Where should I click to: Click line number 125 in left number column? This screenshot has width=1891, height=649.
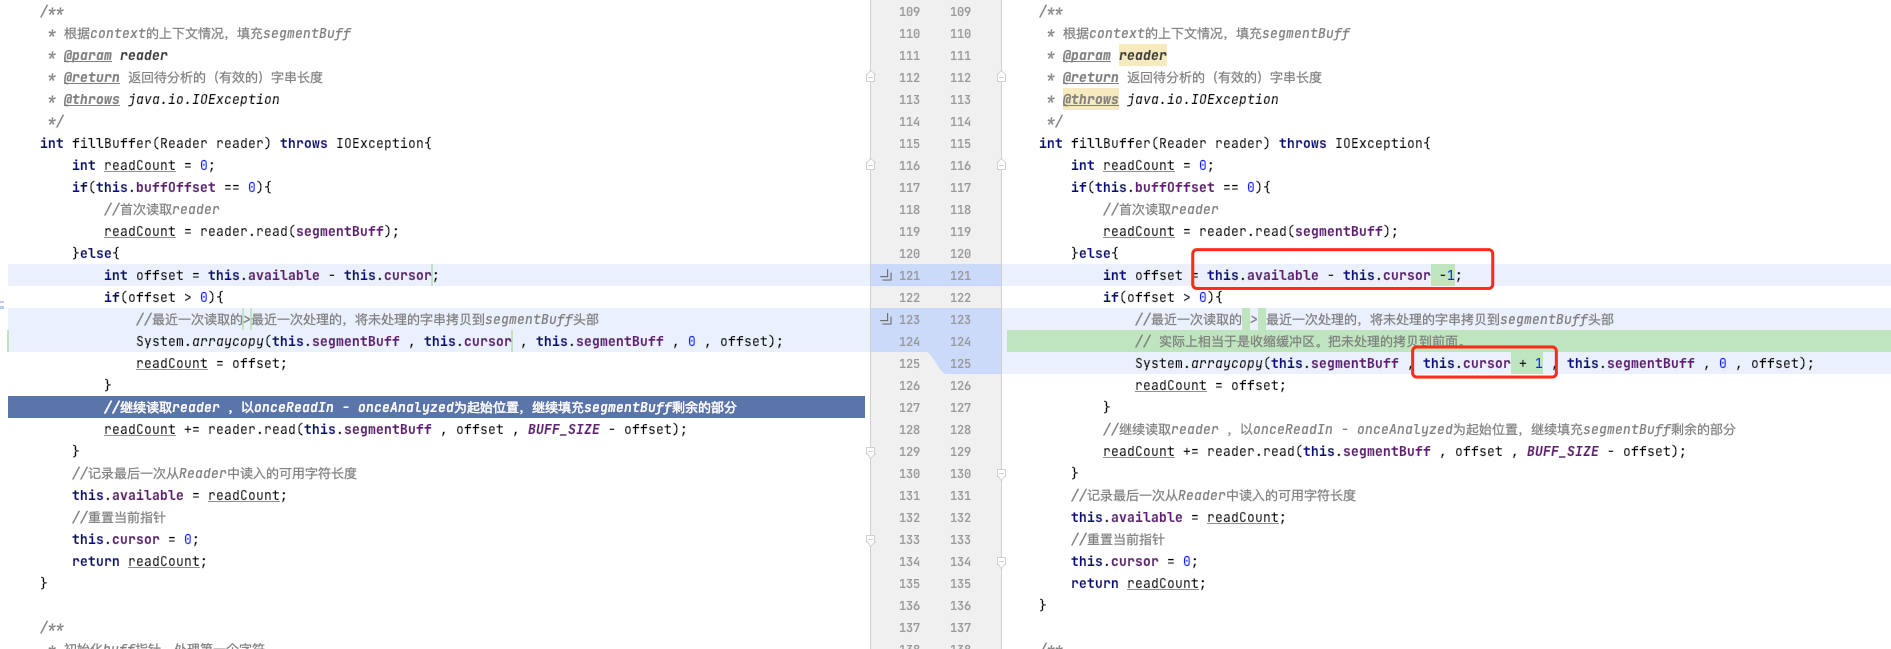coord(909,363)
